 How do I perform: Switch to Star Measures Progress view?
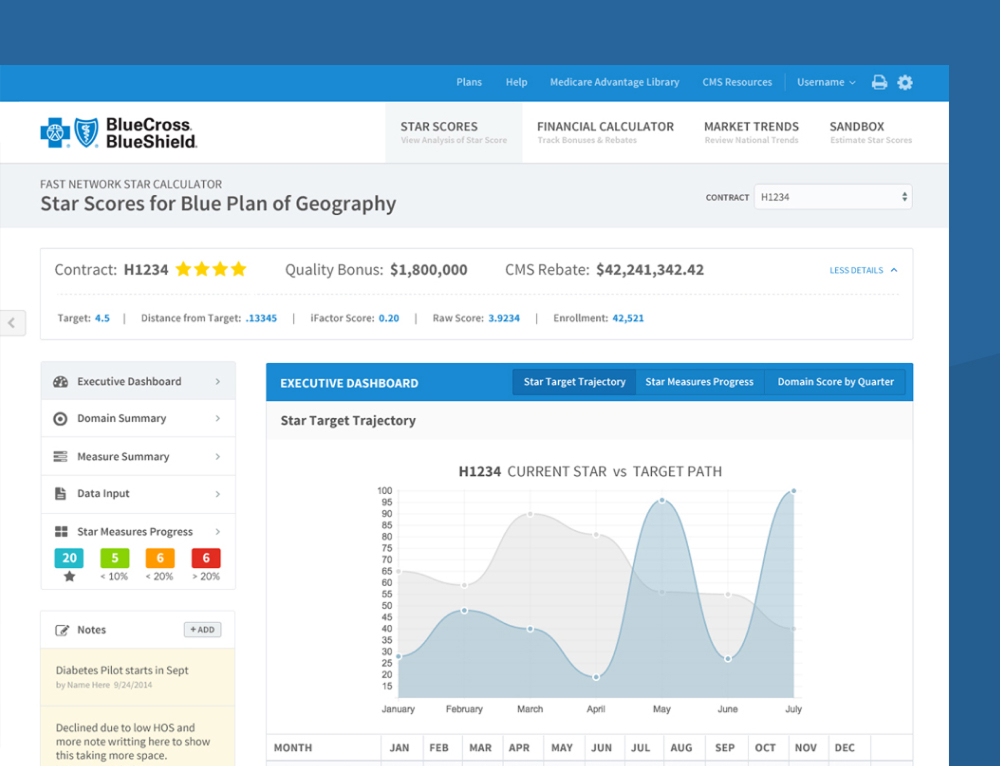tap(699, 382)
